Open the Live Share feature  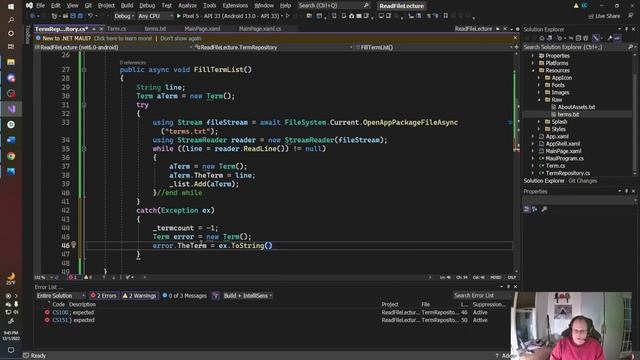(604, 16)
